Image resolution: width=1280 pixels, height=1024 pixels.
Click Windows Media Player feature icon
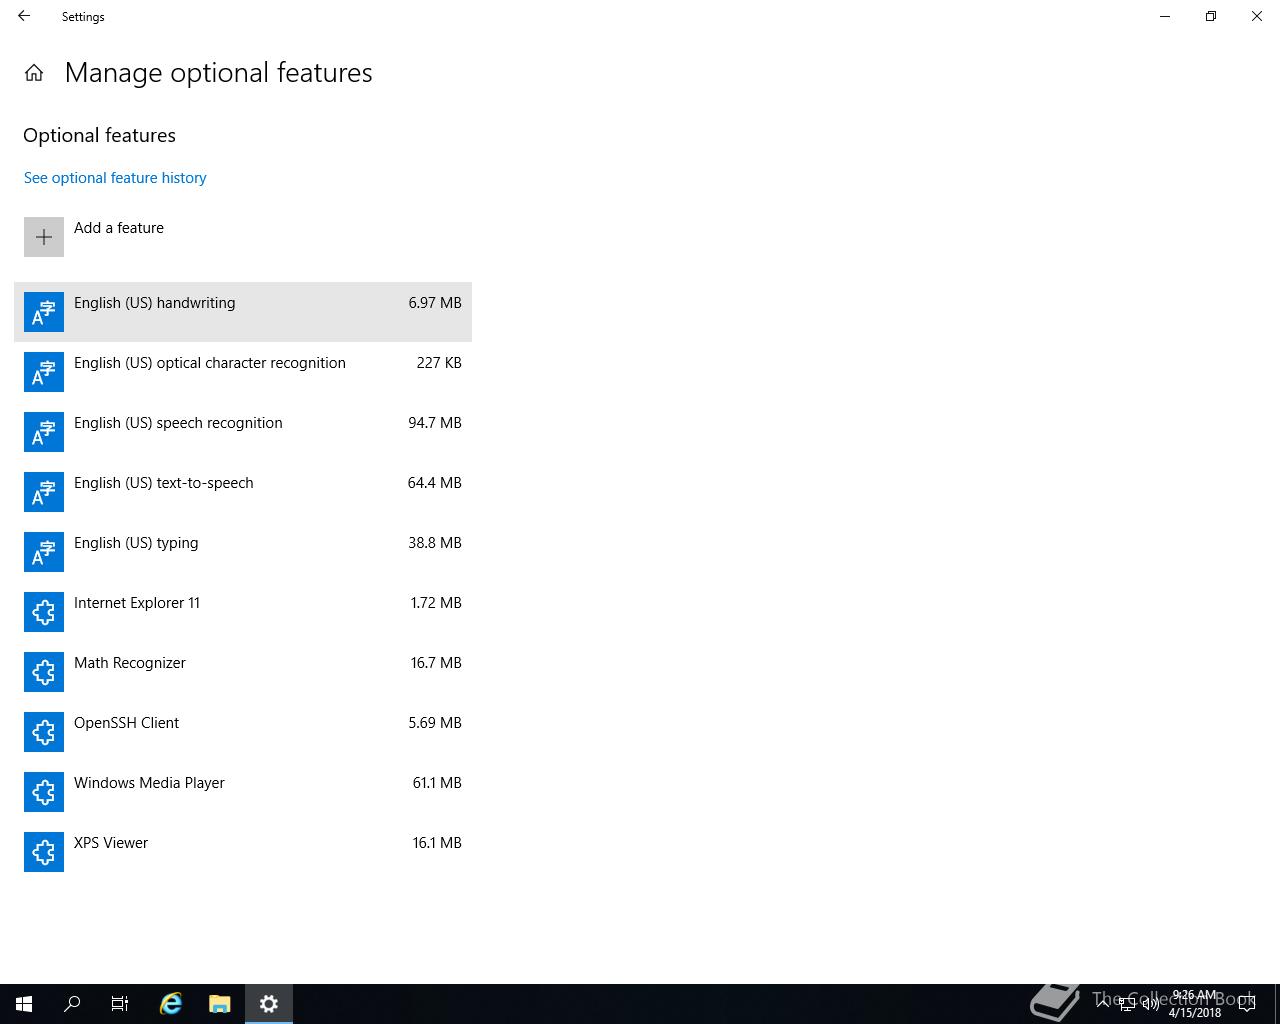pos(44,792)
